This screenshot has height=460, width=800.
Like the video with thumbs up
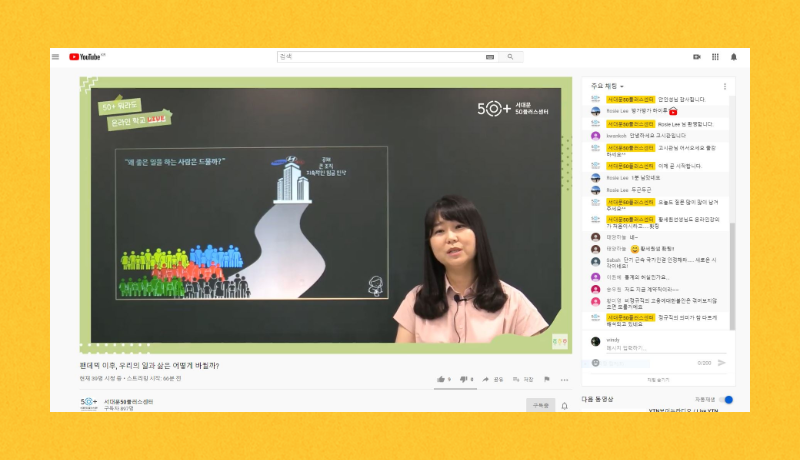click(441, 379)
